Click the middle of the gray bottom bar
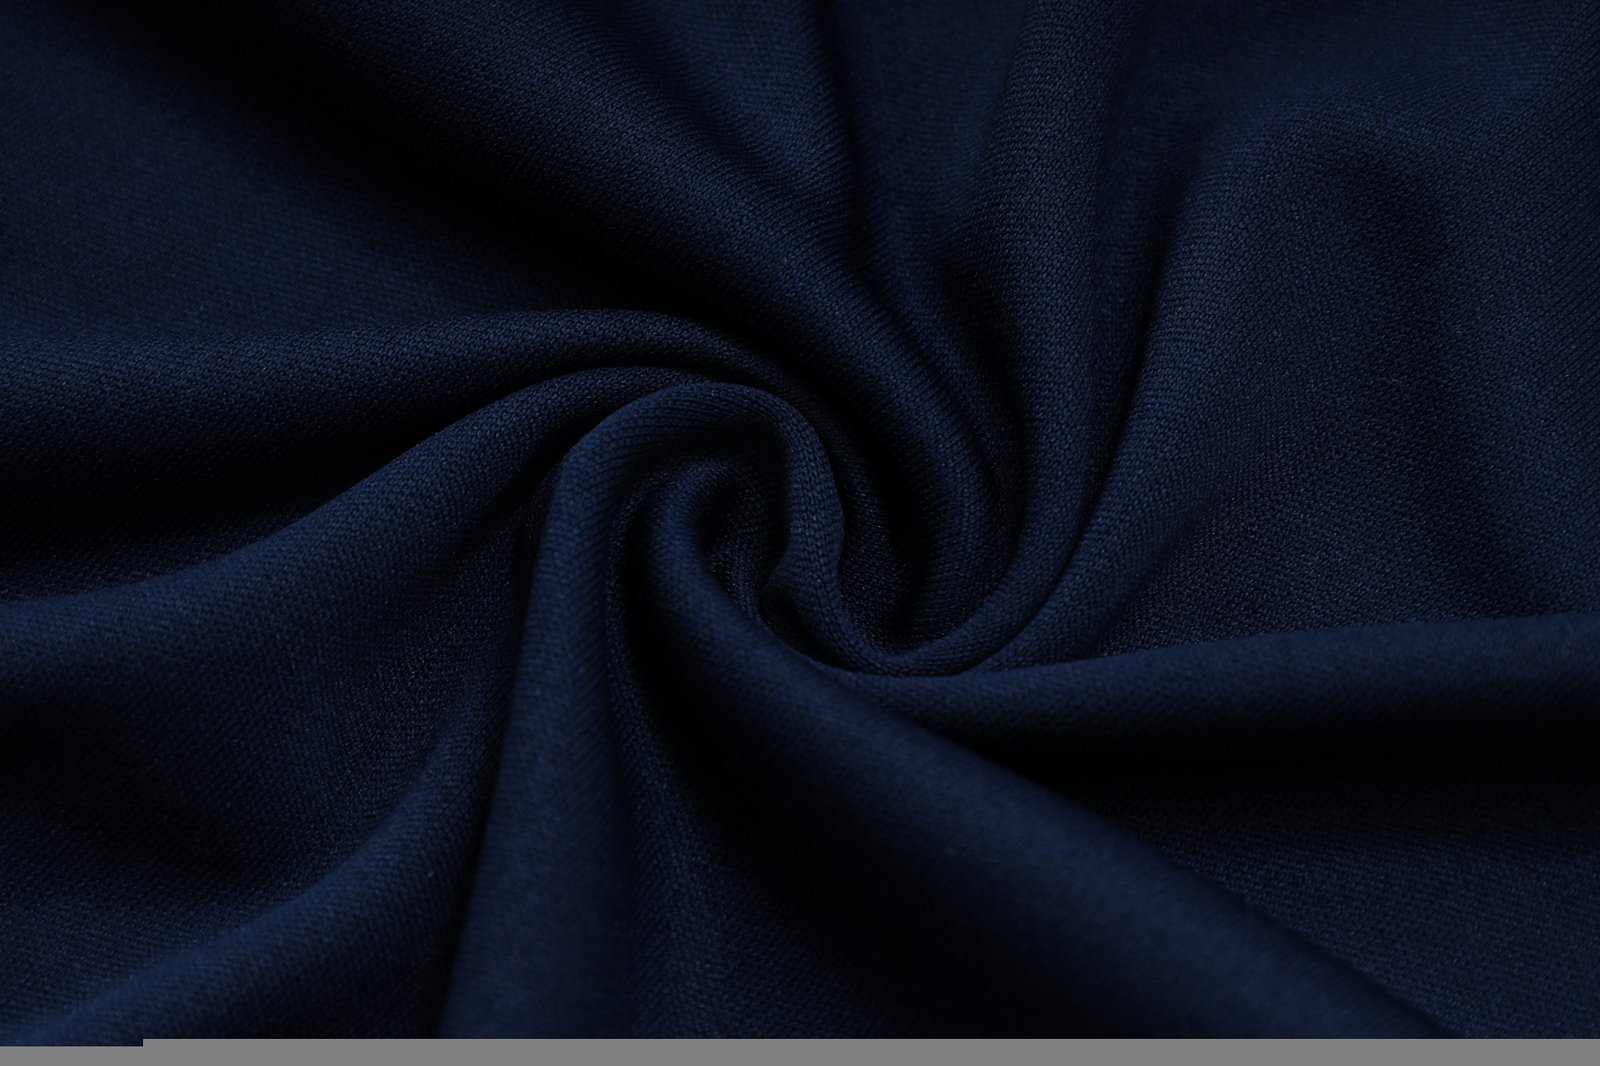 pyautogui.click(x=870, y=1054)
